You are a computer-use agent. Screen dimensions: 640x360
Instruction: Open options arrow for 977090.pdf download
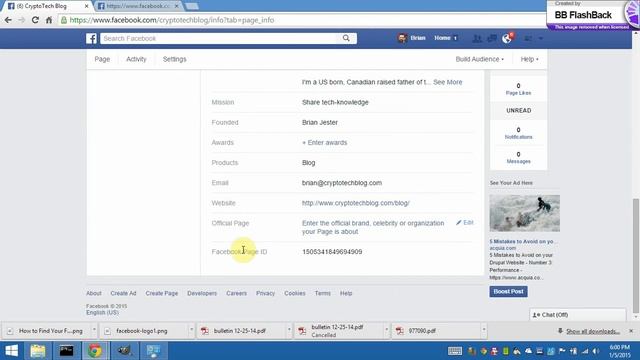[x=484, y=329]
